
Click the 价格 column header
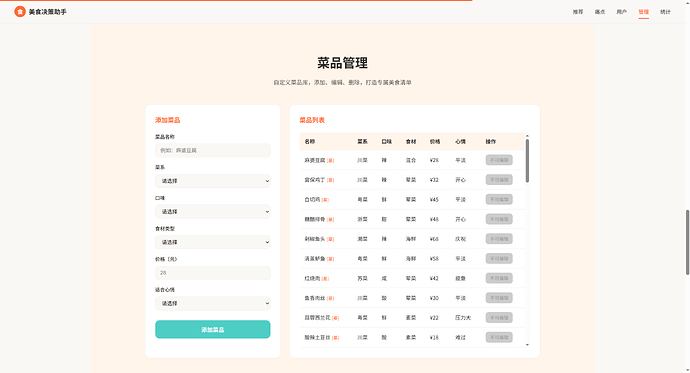[x=435, y=142]
